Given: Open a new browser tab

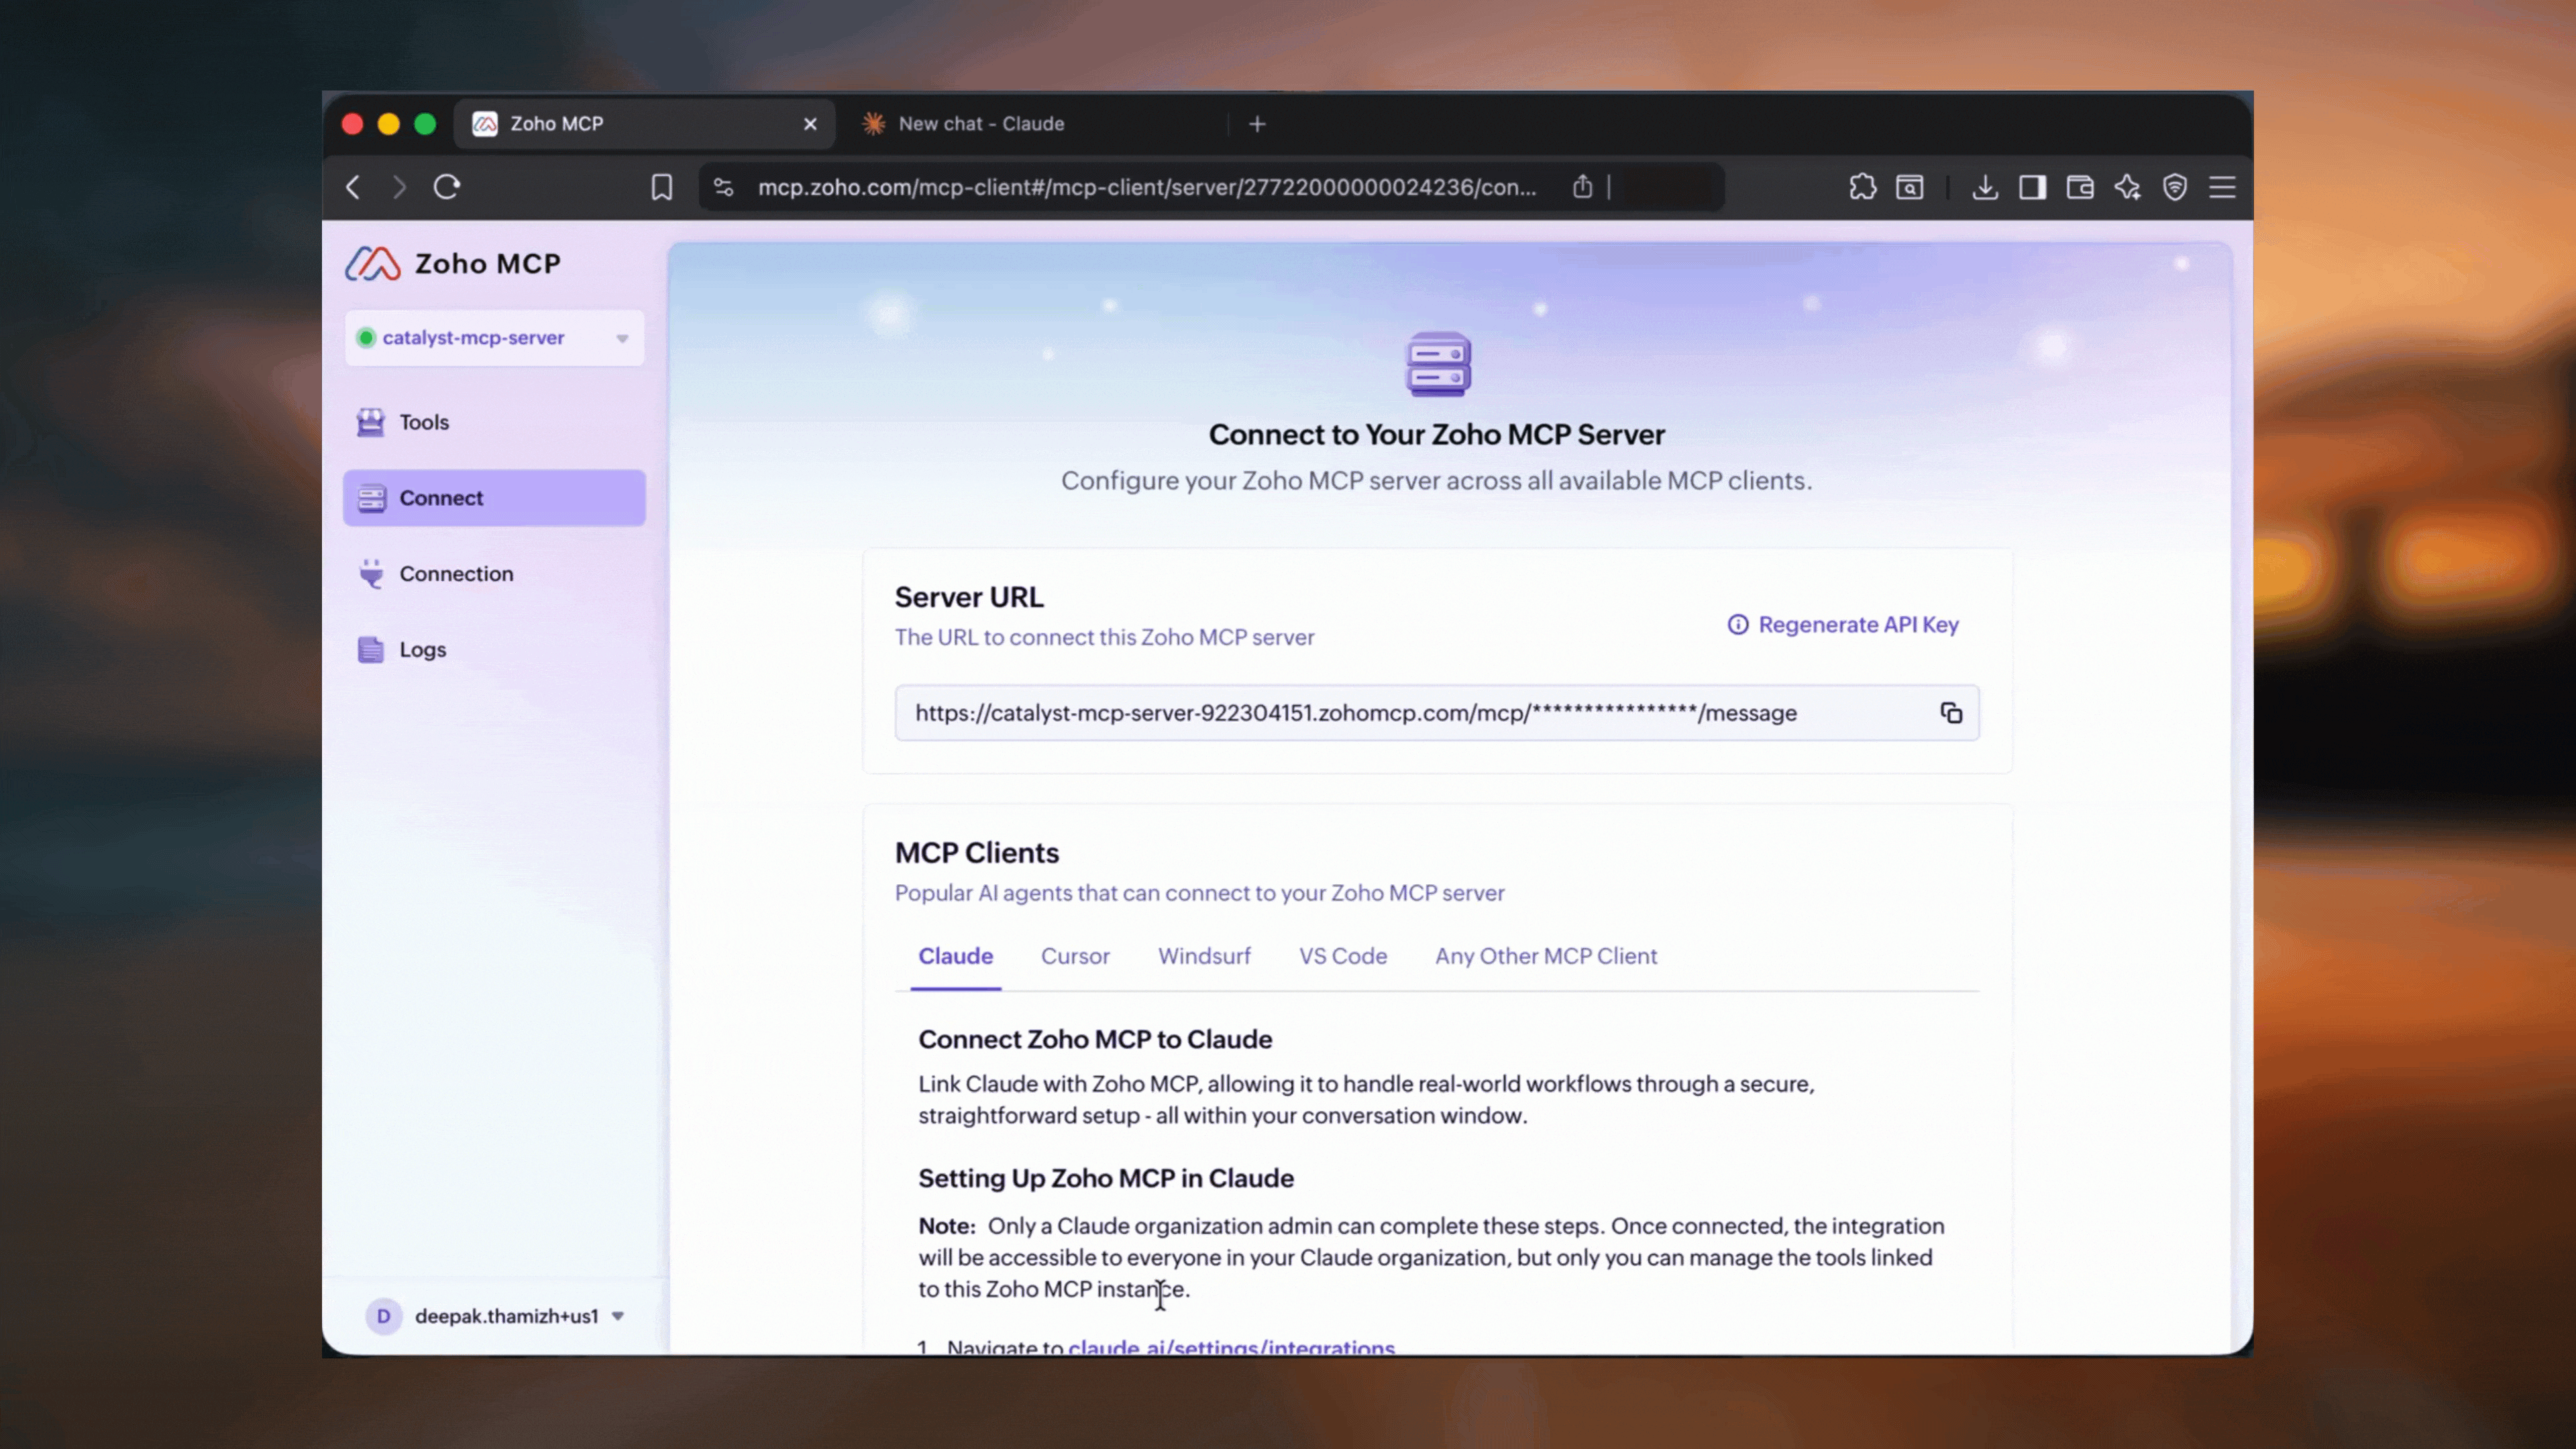Looking at the screenshot, I should [x=1257, y=124].
